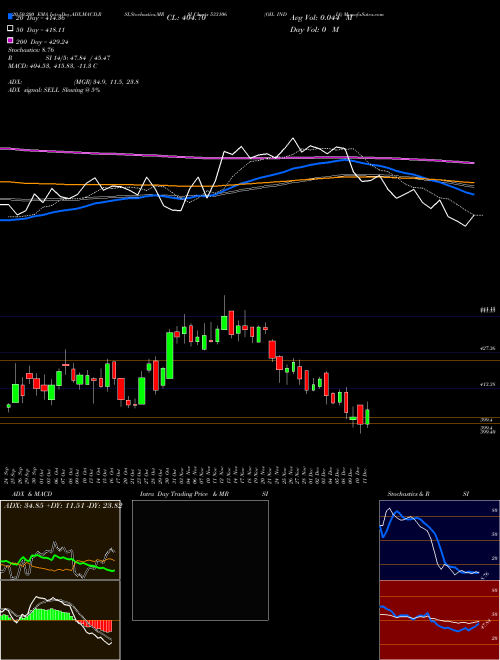Click the blue Stochastics chart panel
The width and height of the screenshot is (500, 660).
439,540
